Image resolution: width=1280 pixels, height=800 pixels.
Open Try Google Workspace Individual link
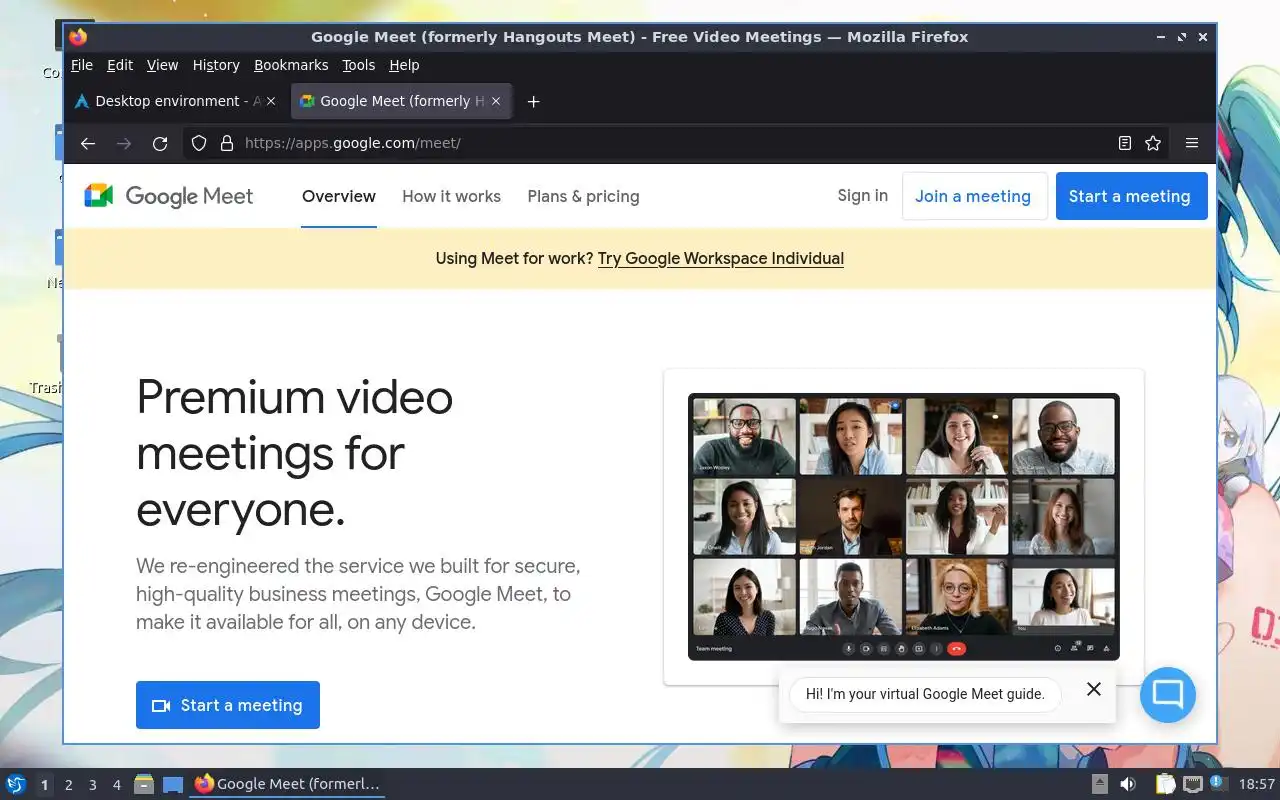coord(721,258)
